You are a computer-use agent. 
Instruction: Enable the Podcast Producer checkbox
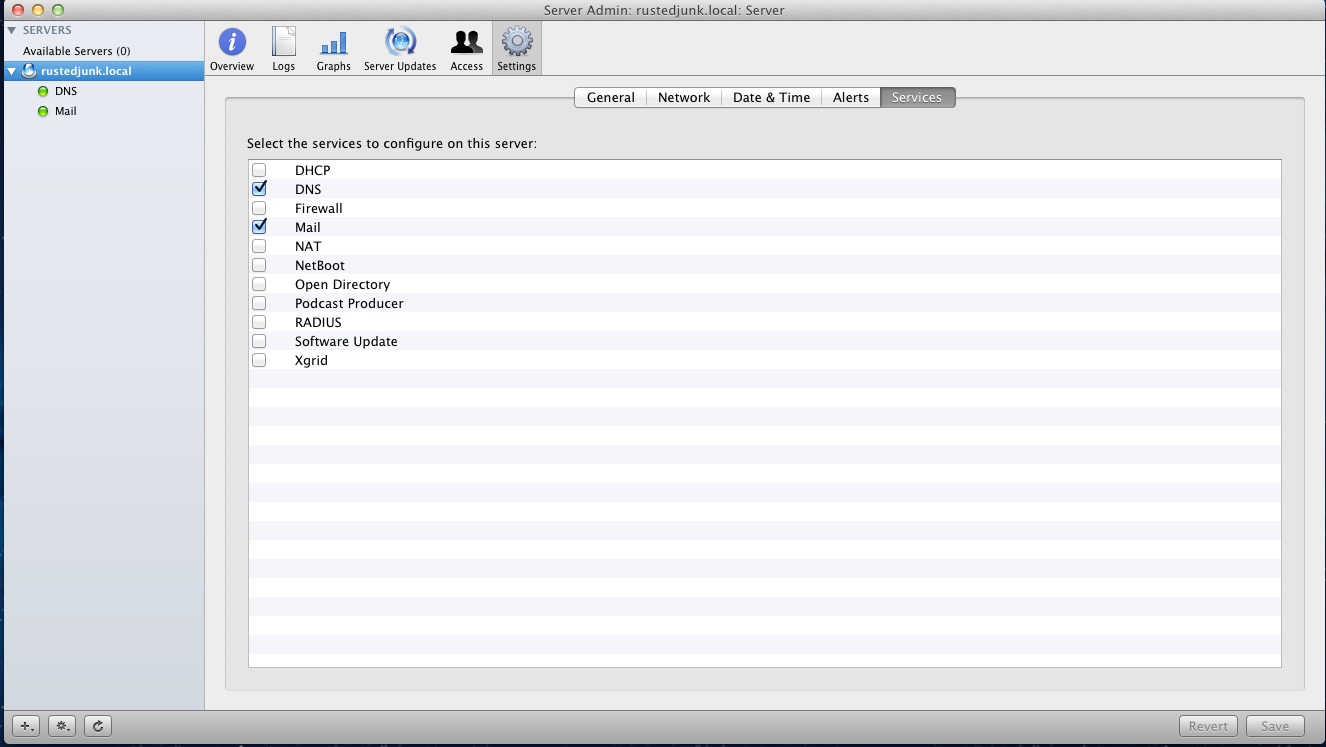pos(259,303)
